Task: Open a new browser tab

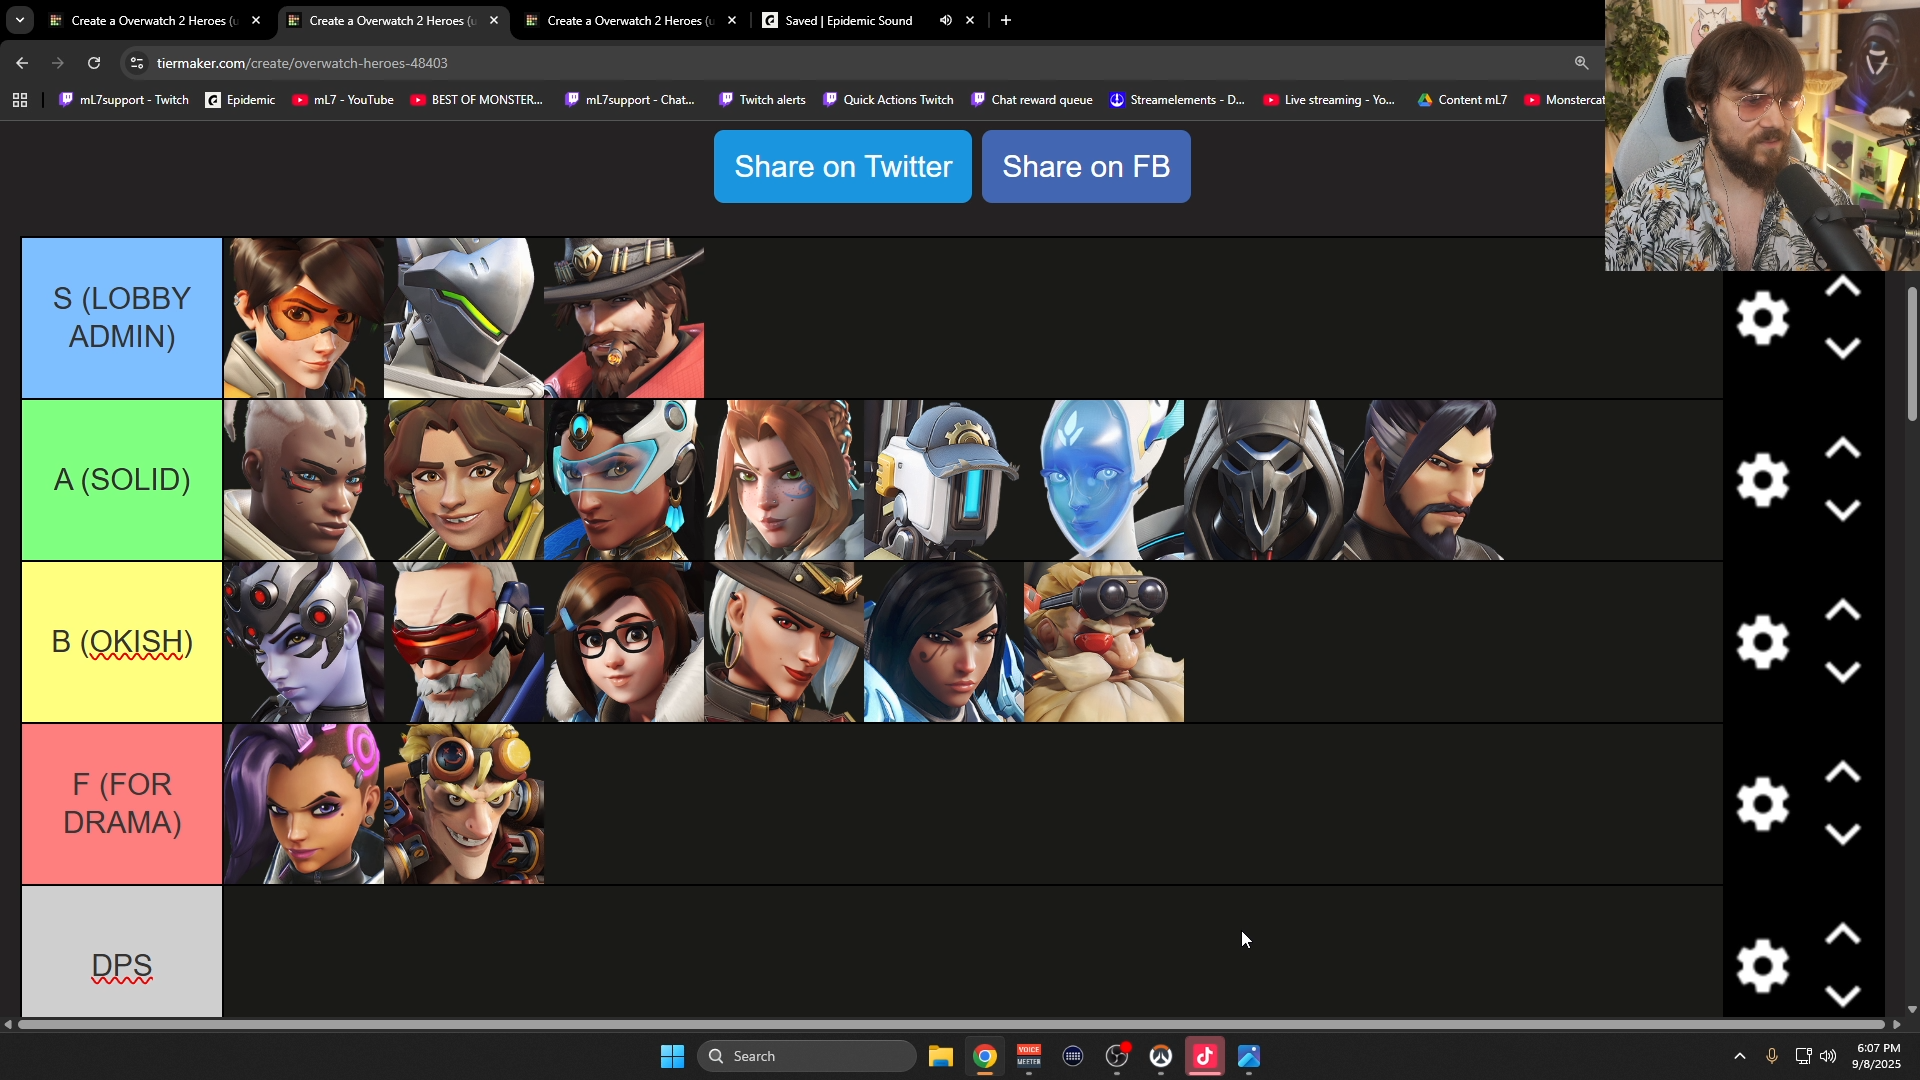Action: (1006, 20)
